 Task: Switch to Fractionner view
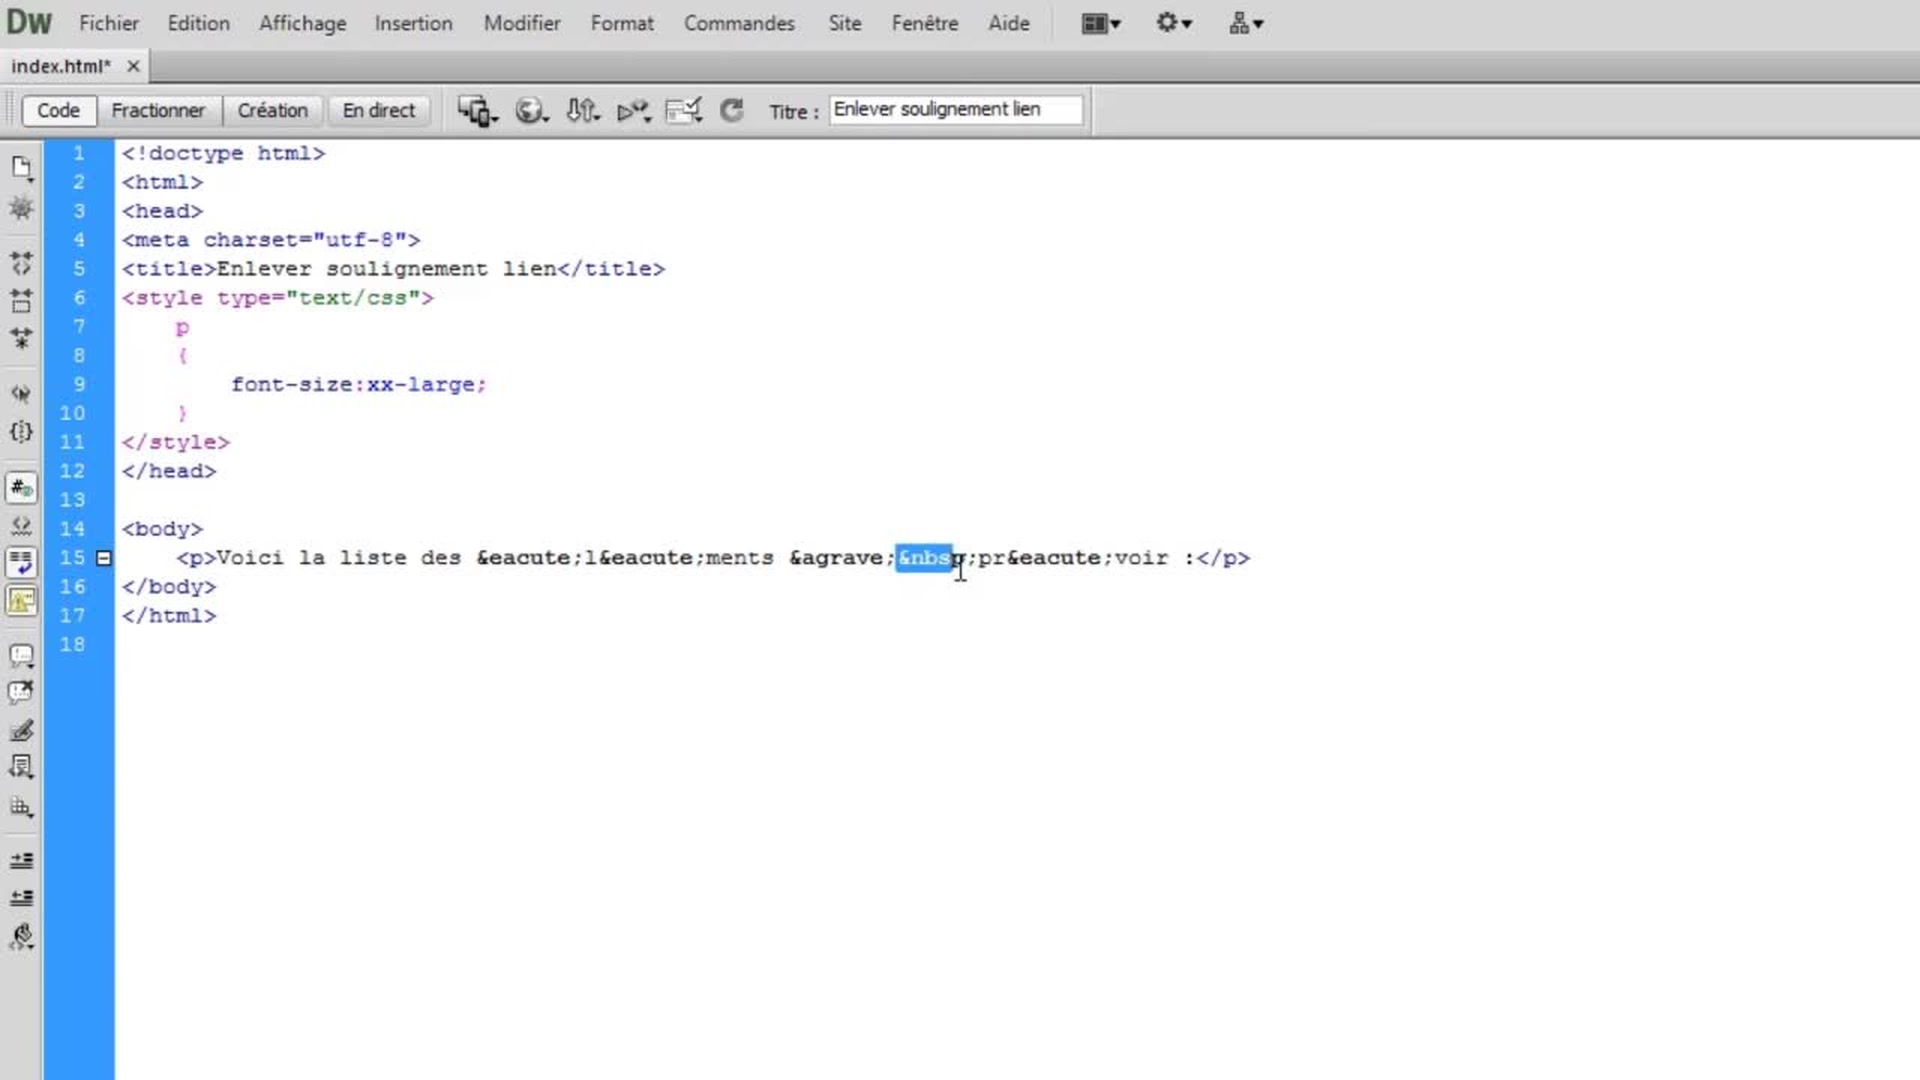coord(158,110)
